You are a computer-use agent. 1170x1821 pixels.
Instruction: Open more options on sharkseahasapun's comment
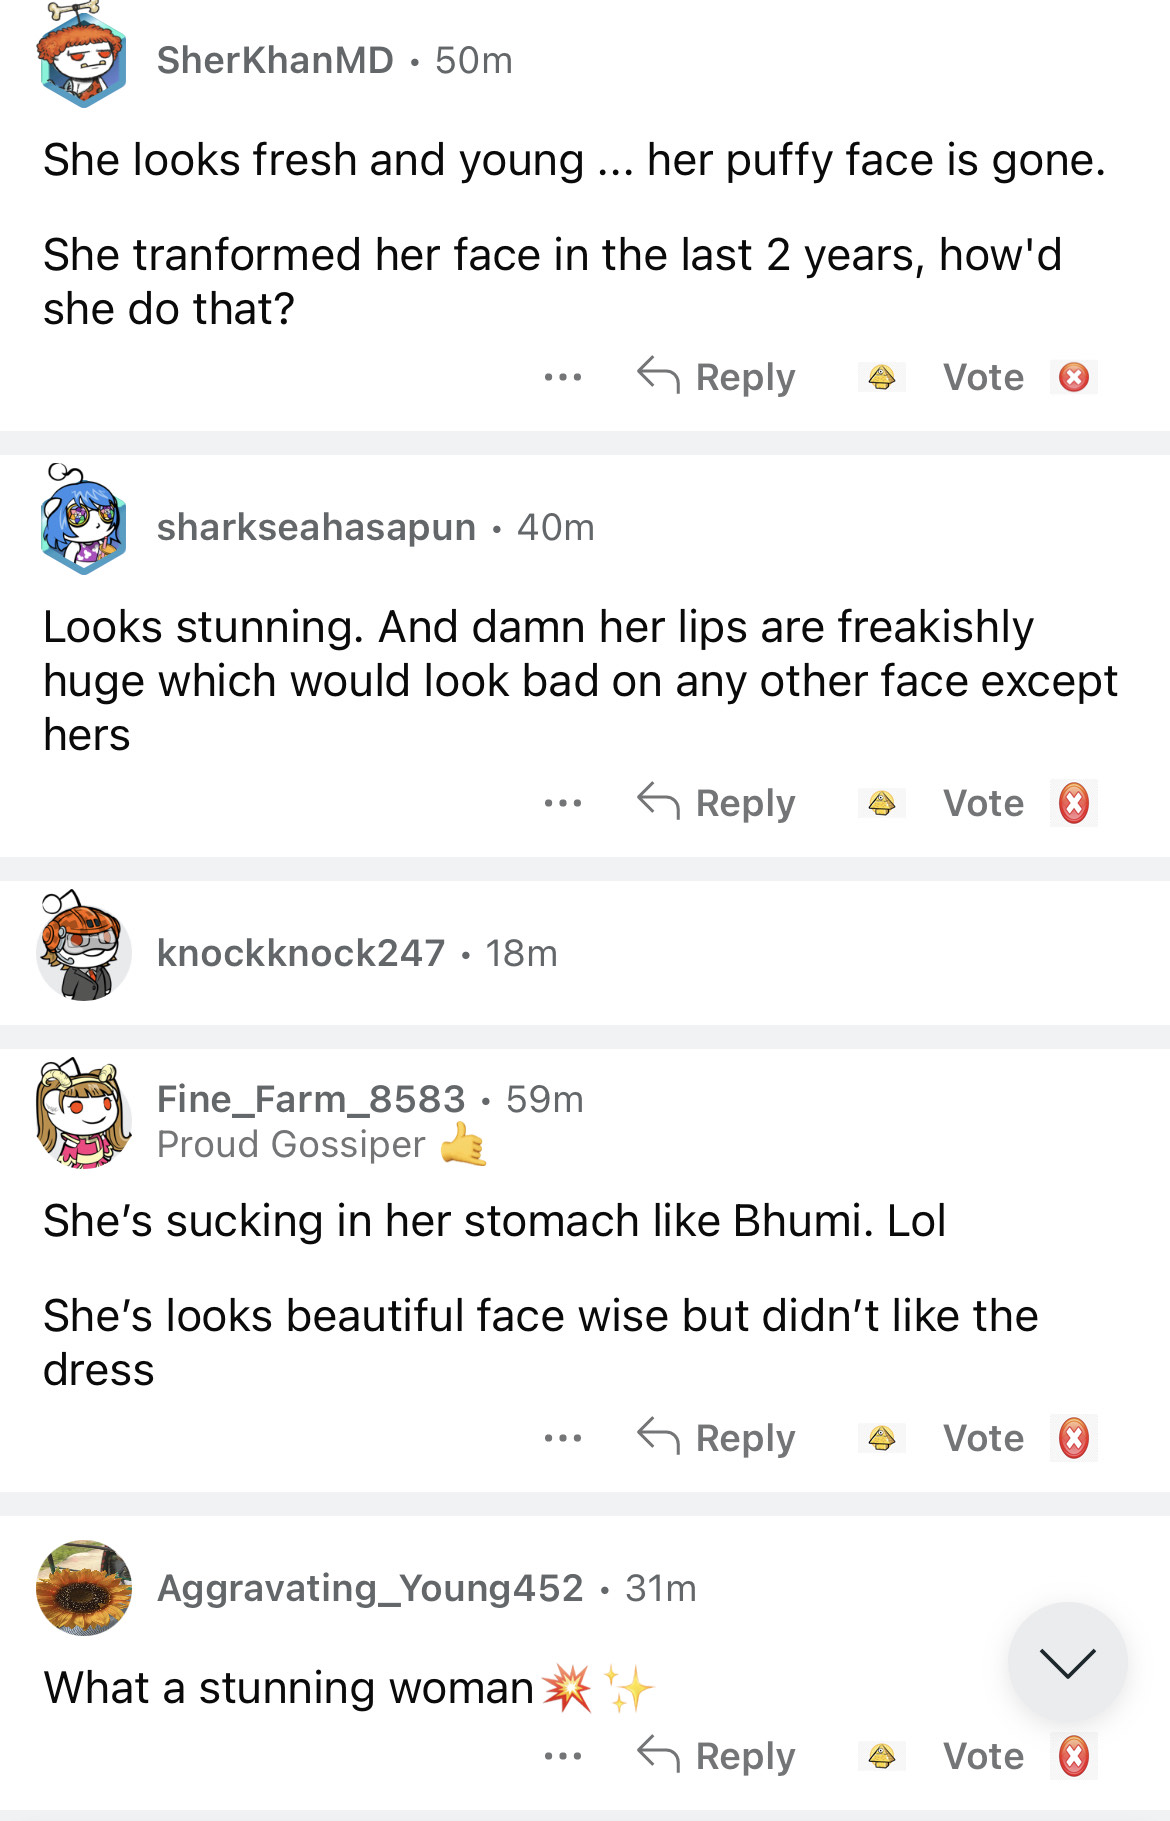click(x=563, y=804)
